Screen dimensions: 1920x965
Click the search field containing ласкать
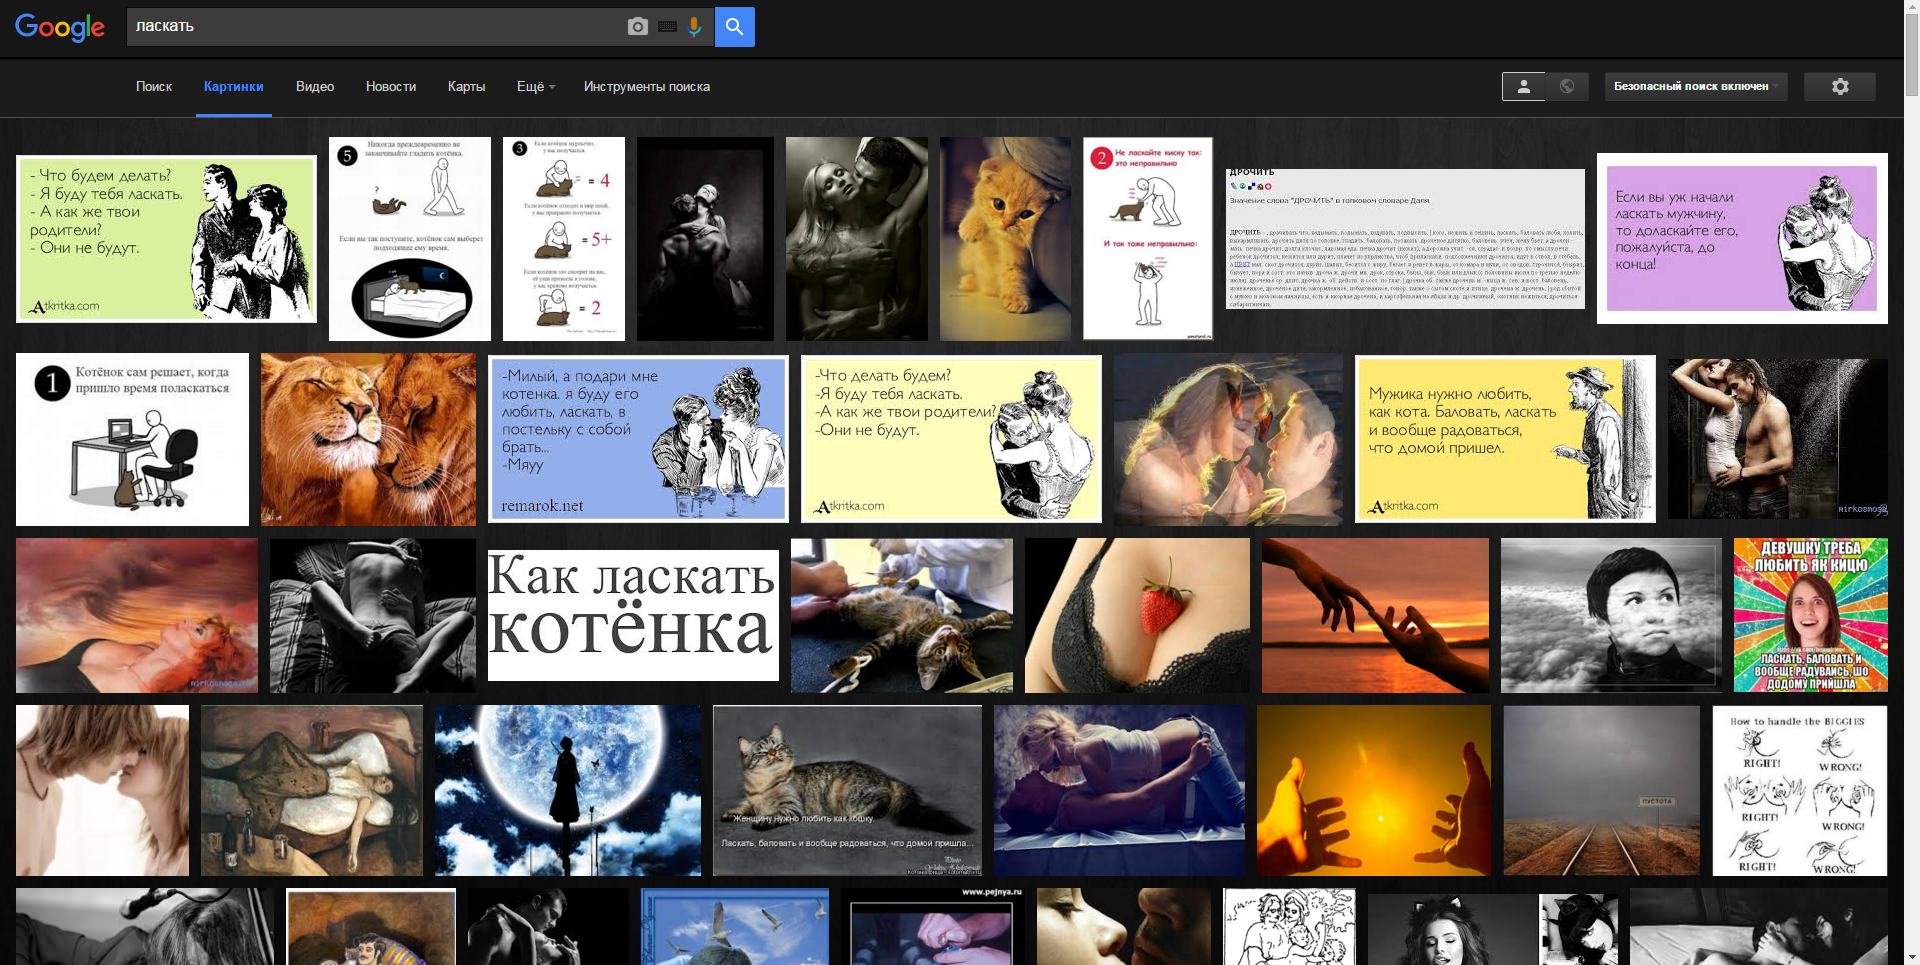(x=370, y=27)
